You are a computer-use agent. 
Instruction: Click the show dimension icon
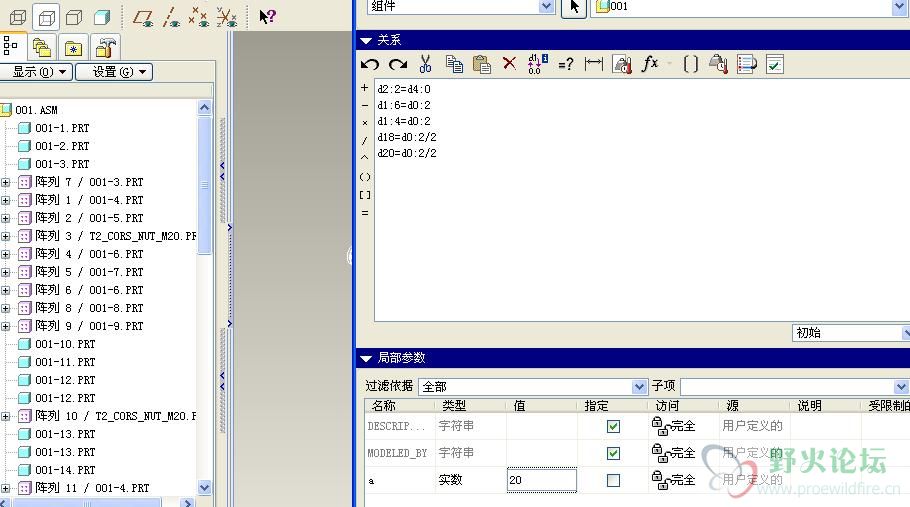(594, 63)
